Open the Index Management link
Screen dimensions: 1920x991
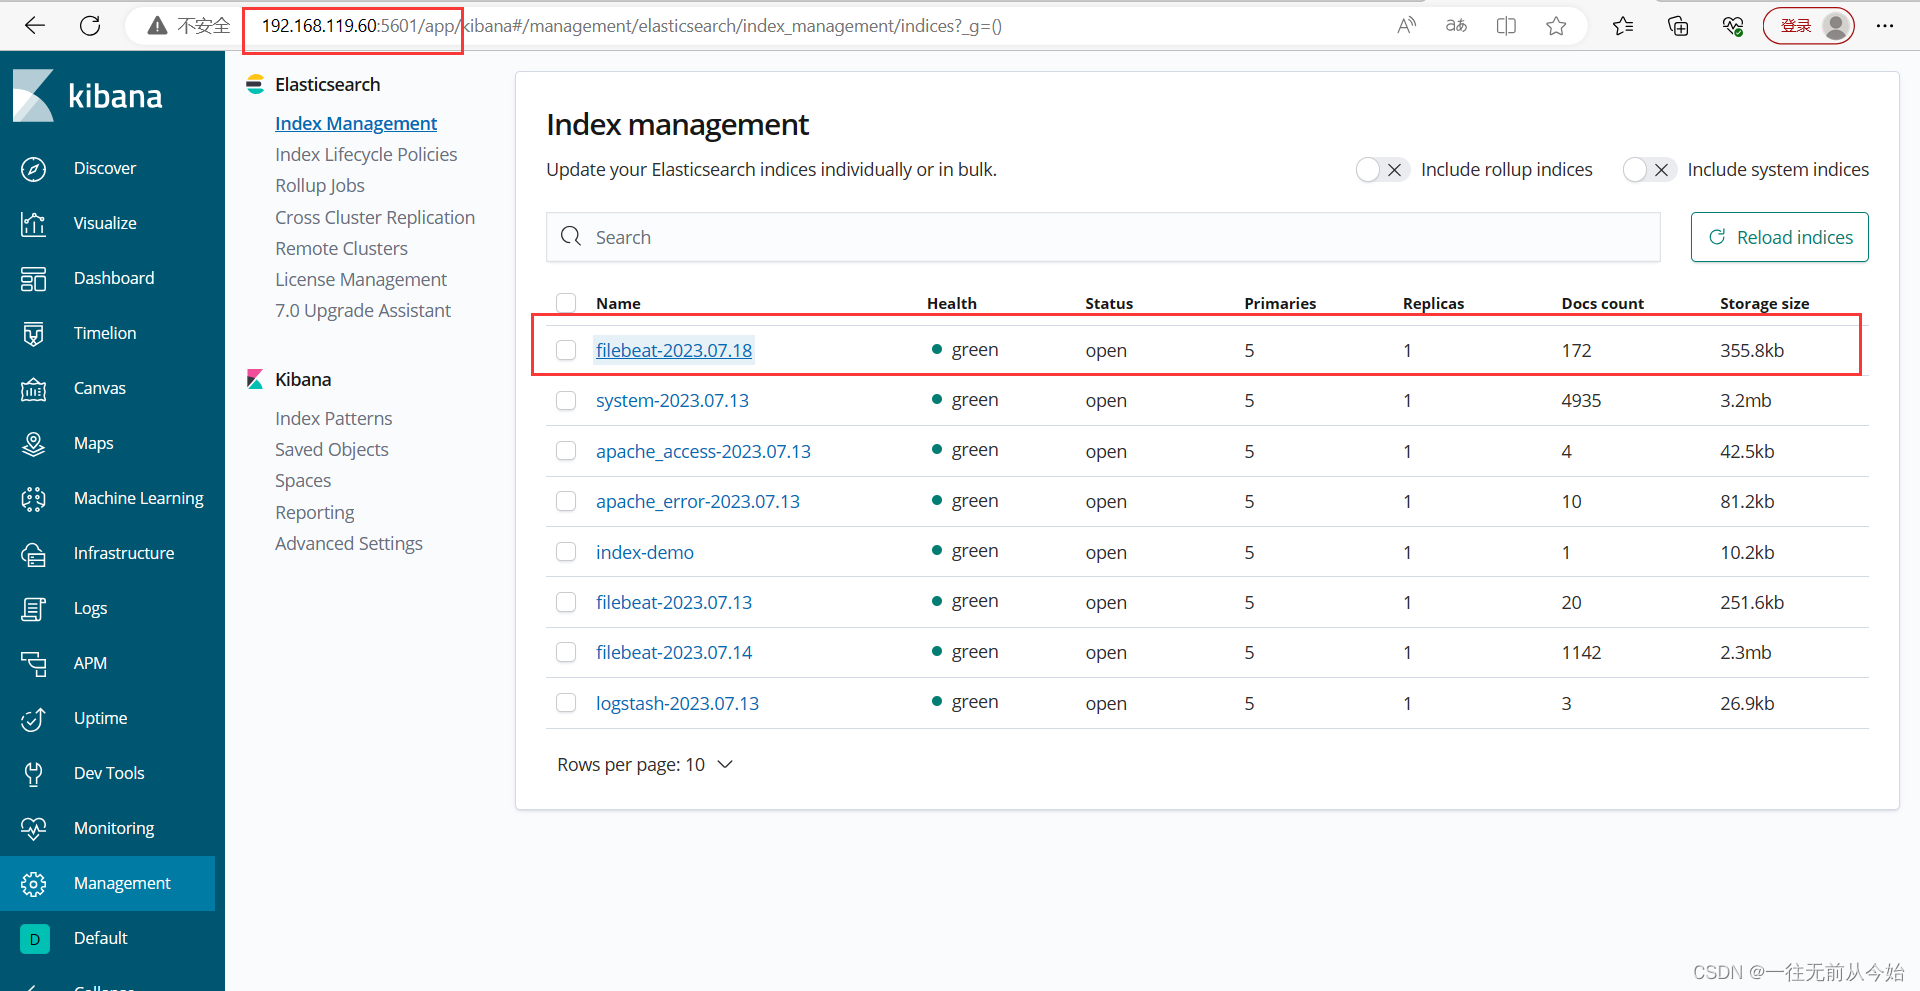pos(356,124)
